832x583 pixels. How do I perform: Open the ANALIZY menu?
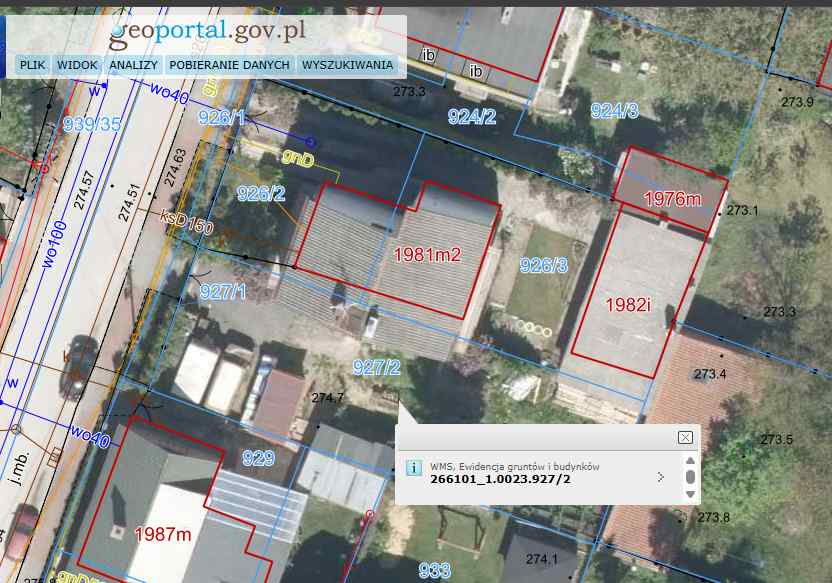[x=134, y=65]
